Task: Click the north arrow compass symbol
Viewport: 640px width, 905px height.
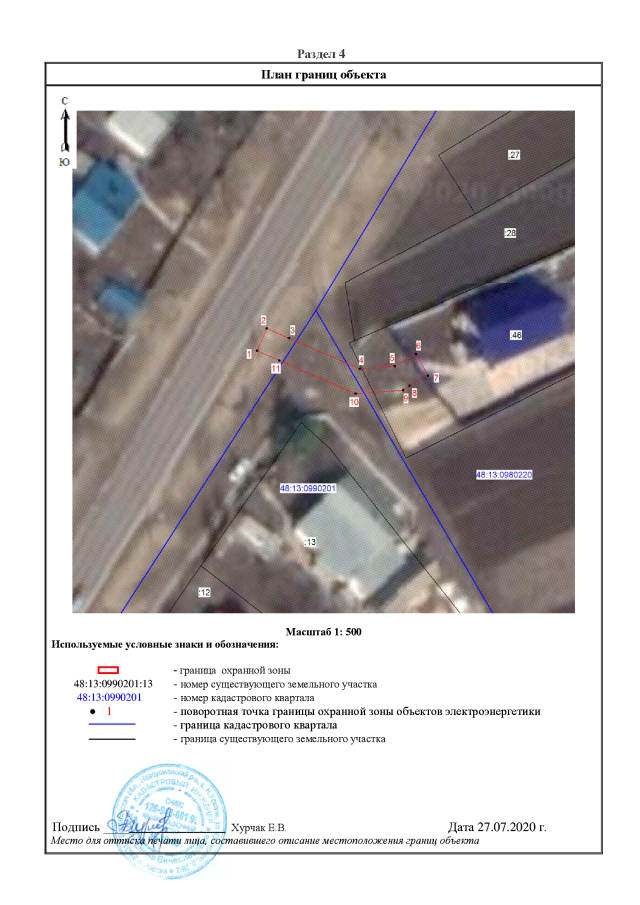Action: point(64,130)
